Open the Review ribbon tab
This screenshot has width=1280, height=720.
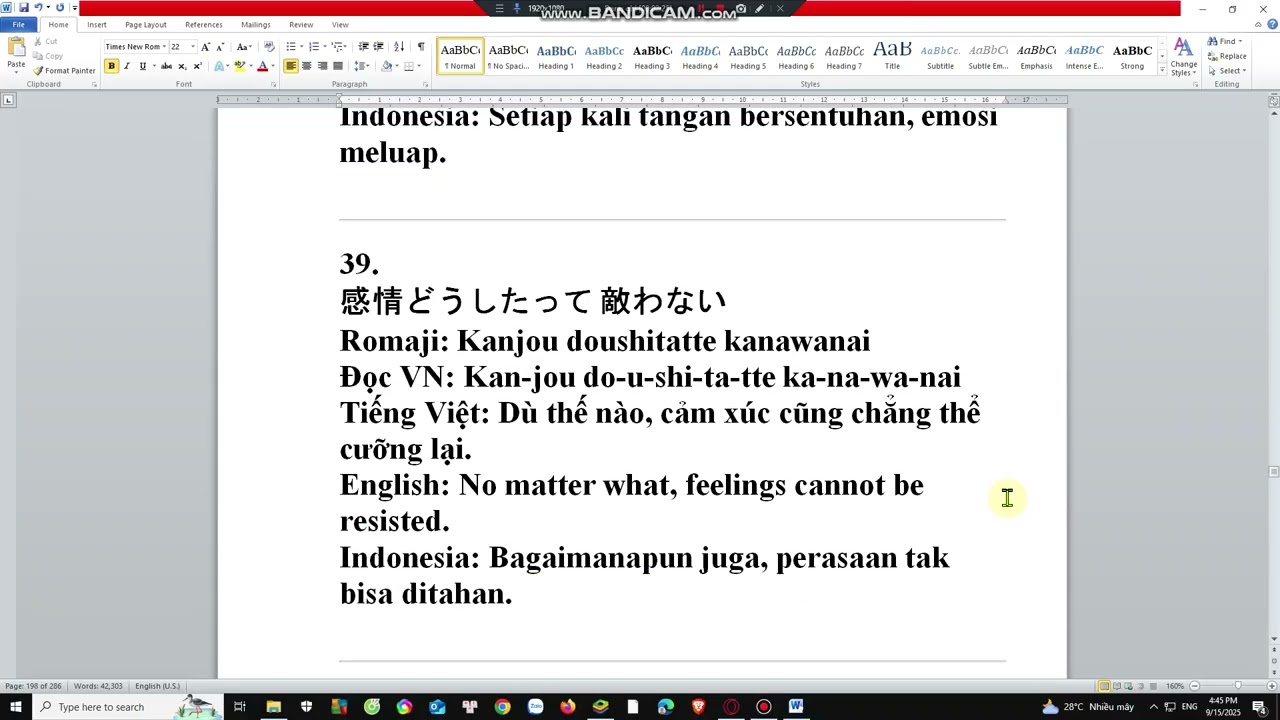click(300, 25)
